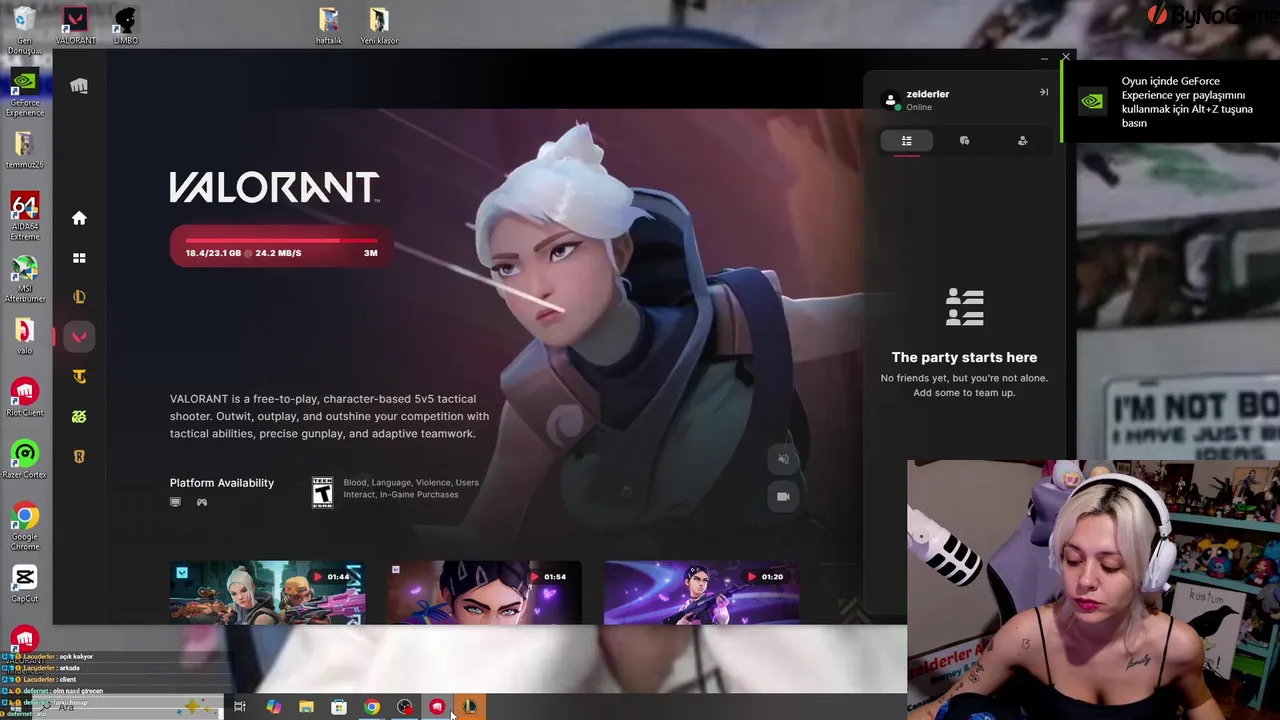
Task: Switch to League of Legends taskbar icon
Action: coord(469,707)
